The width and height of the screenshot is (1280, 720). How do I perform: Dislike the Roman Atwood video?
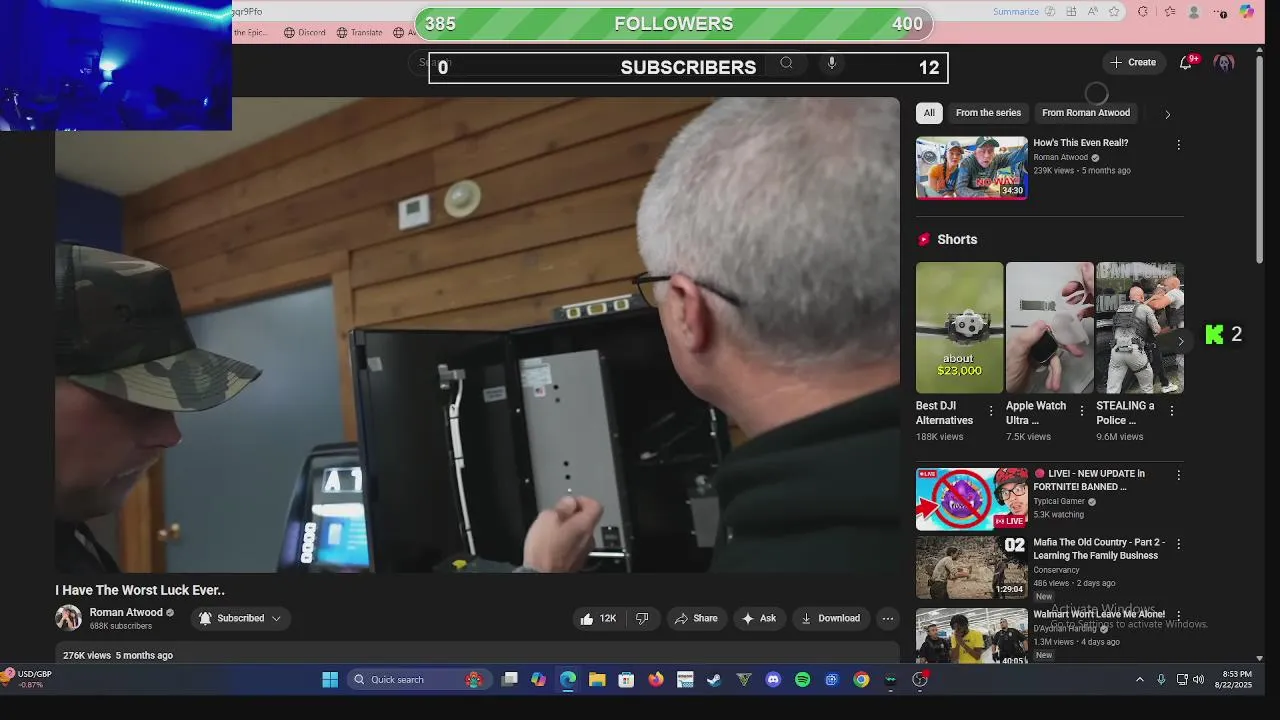642,619
